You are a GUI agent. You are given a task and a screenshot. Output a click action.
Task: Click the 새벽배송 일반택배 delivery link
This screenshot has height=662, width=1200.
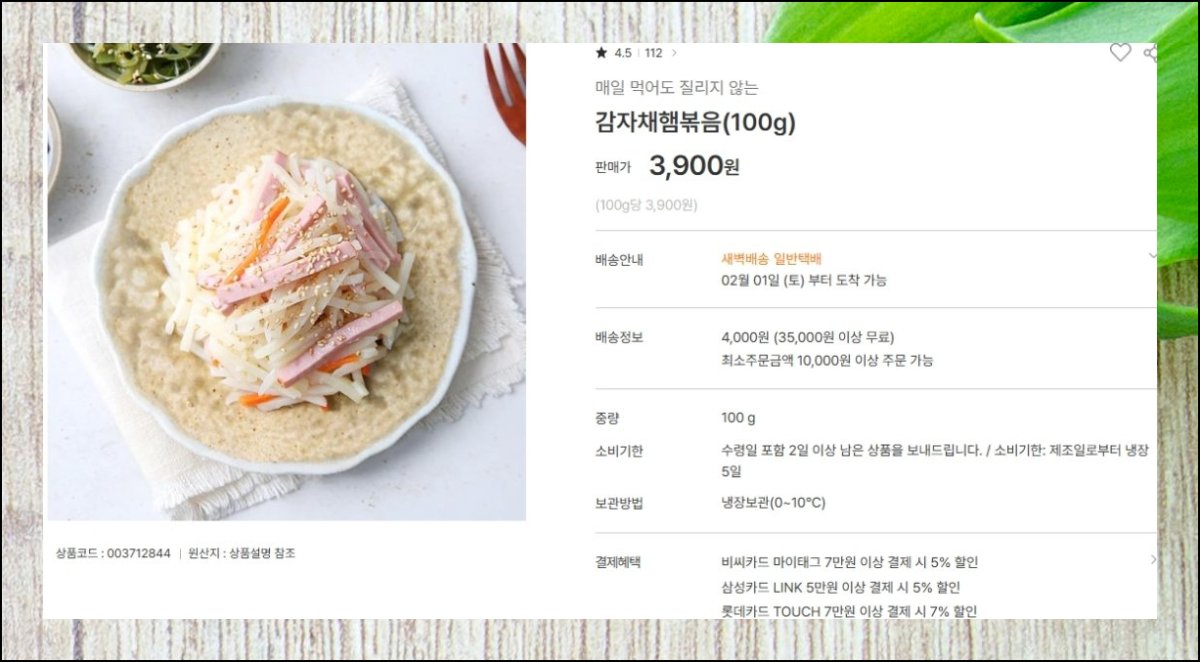tap(771, 259)
